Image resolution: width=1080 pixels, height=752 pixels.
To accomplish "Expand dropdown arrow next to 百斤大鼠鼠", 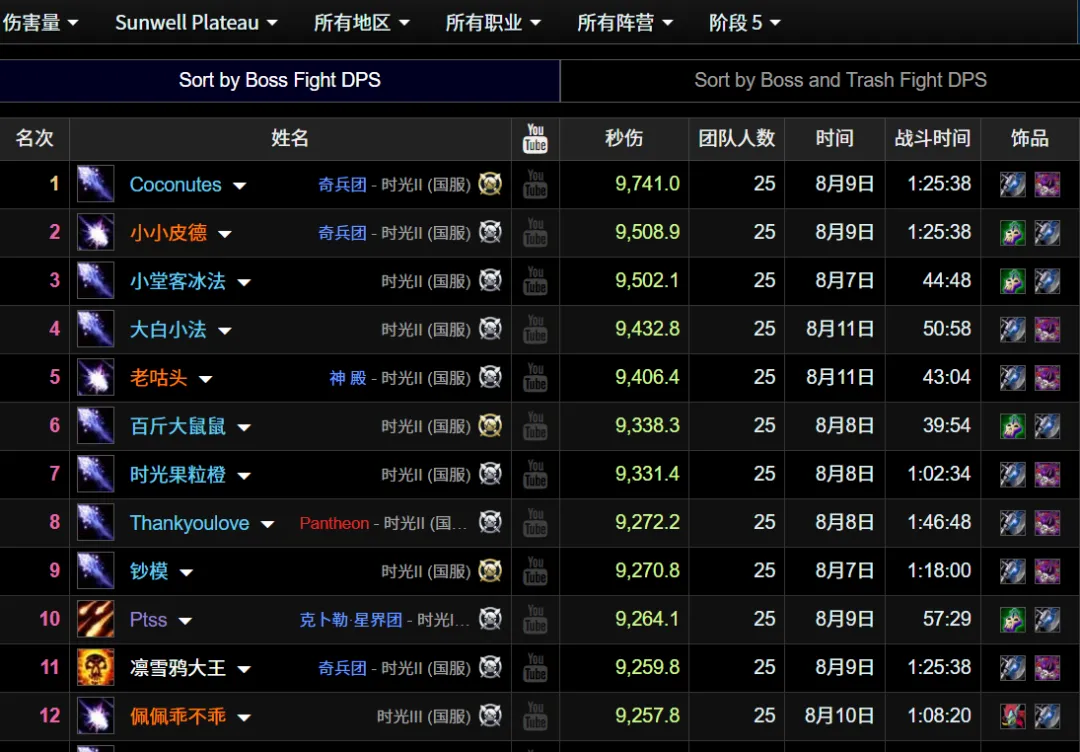I will pos(244,428).
